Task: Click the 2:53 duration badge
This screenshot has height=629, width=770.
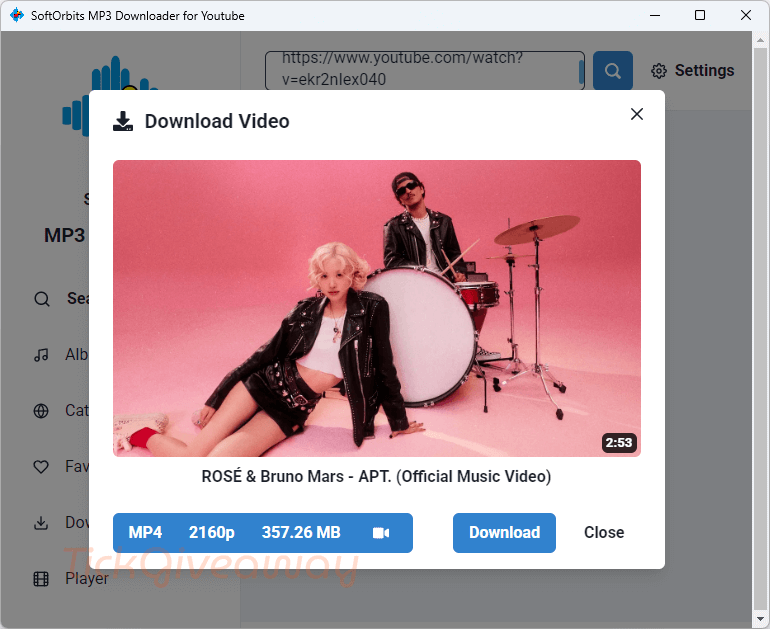Action: 619,443
